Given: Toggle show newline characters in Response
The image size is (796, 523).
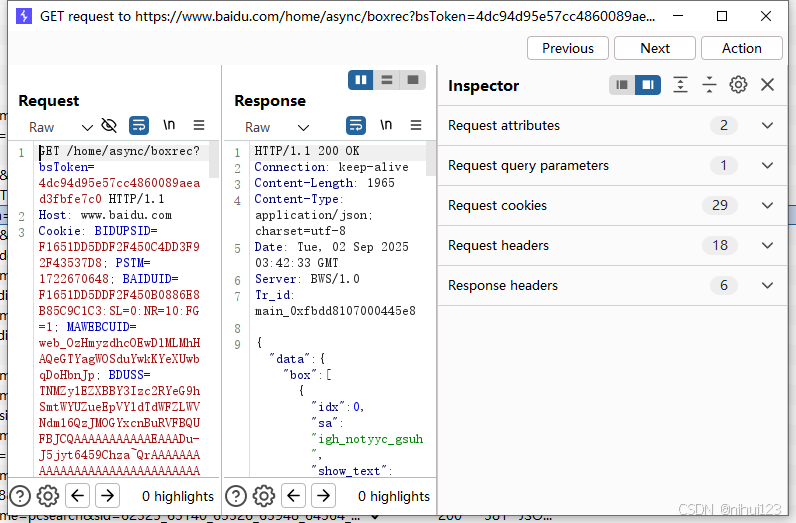Looking at the screenshot, I should (386, 125).
